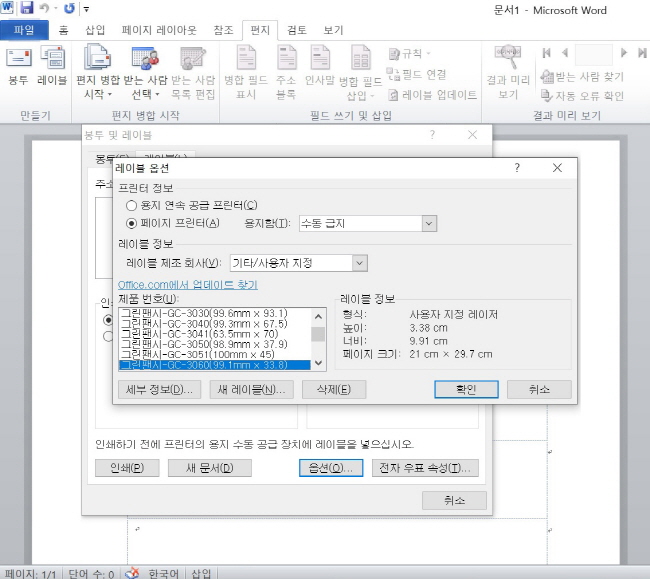Select continuous-feed printer (용지 연속 공급 프린터) radio
The width and height of the screenshot is (650, 579).
(132, 205)
